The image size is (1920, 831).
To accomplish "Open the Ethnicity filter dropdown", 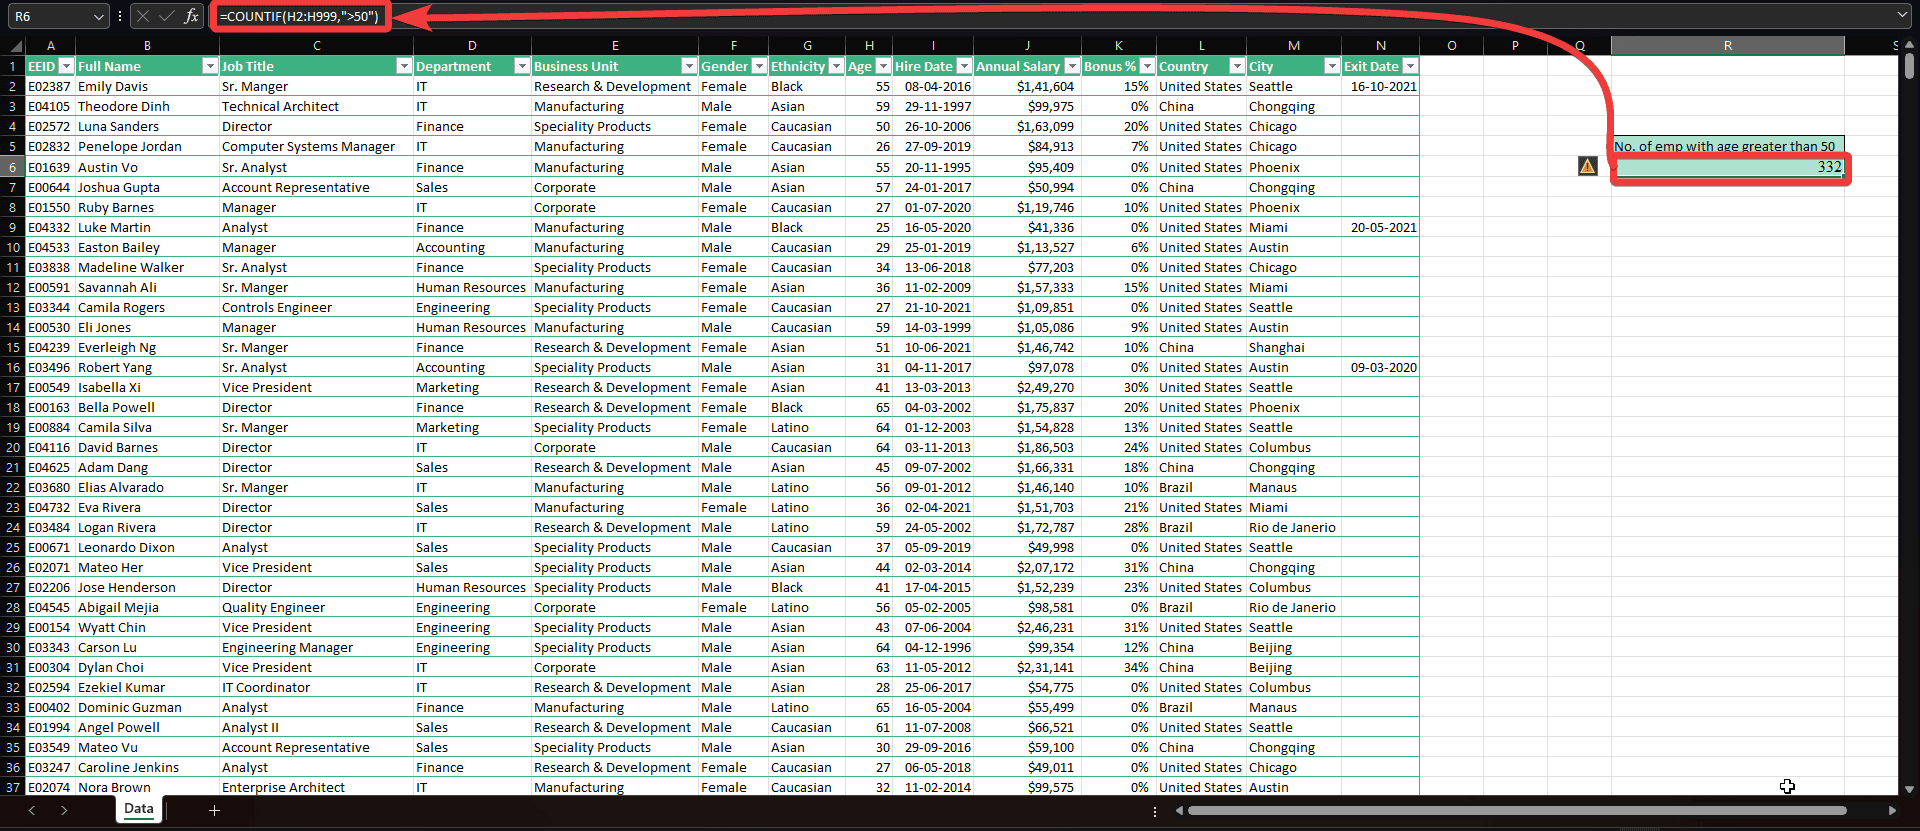I will coord(836,66).
